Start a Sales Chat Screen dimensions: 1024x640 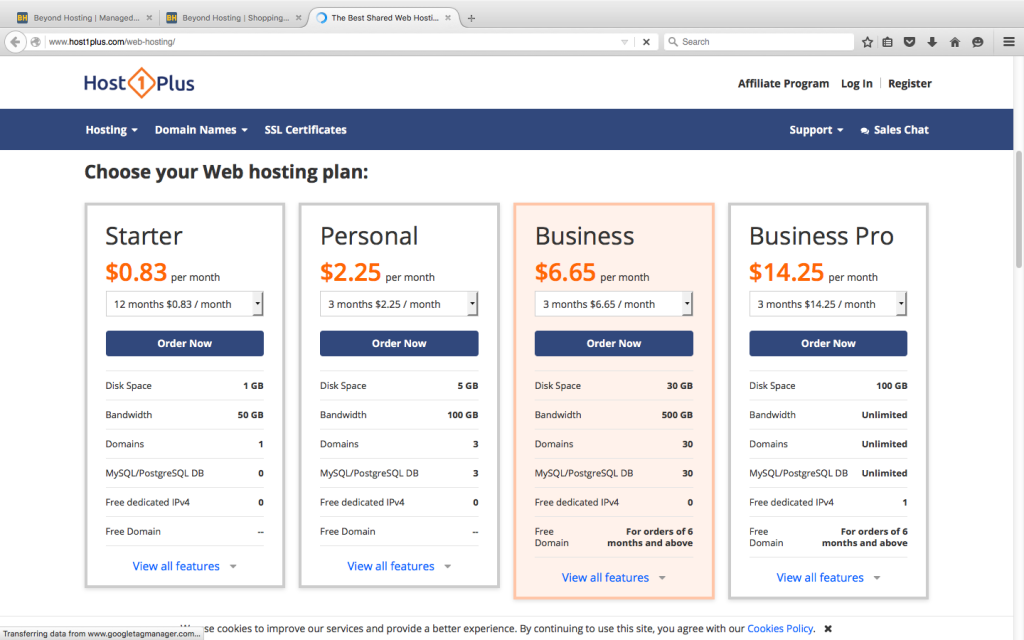click(894, 129)
